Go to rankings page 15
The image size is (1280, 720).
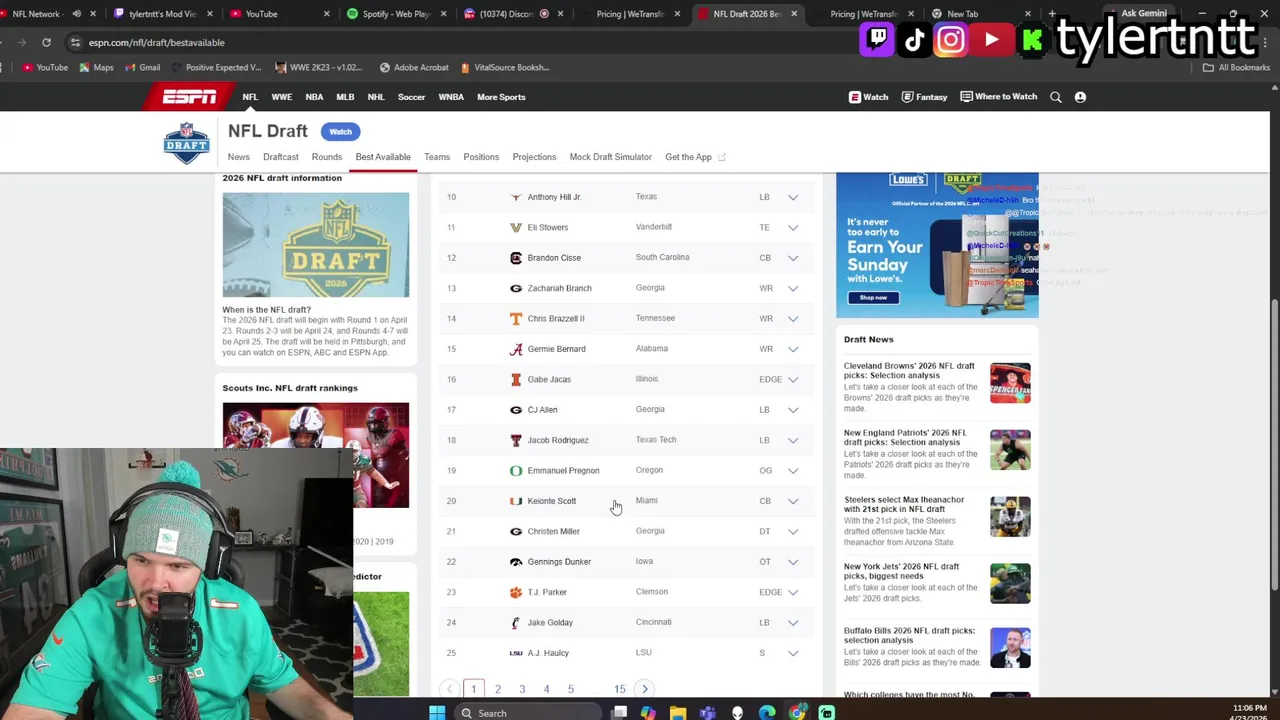click(x=620, y=689)
